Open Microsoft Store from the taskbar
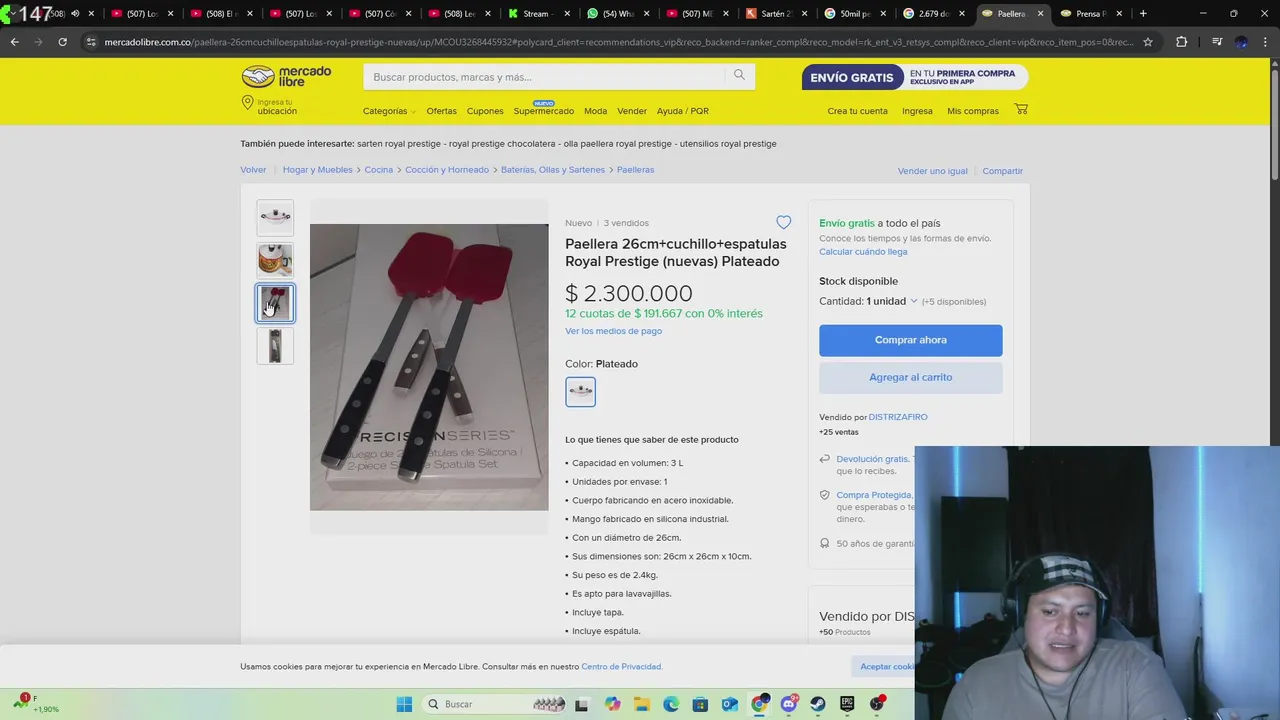Screen dimensions: 1280x720 [700, 704]
